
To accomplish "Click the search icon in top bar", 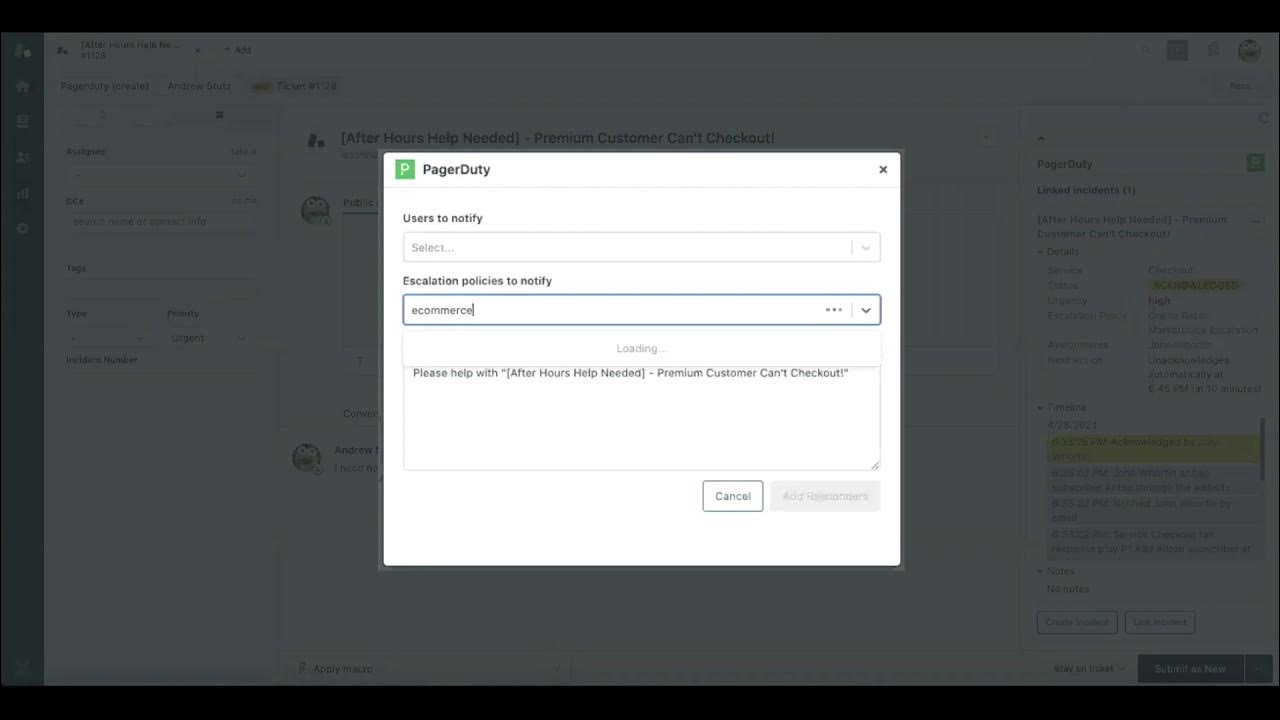I will (1146, 50).
